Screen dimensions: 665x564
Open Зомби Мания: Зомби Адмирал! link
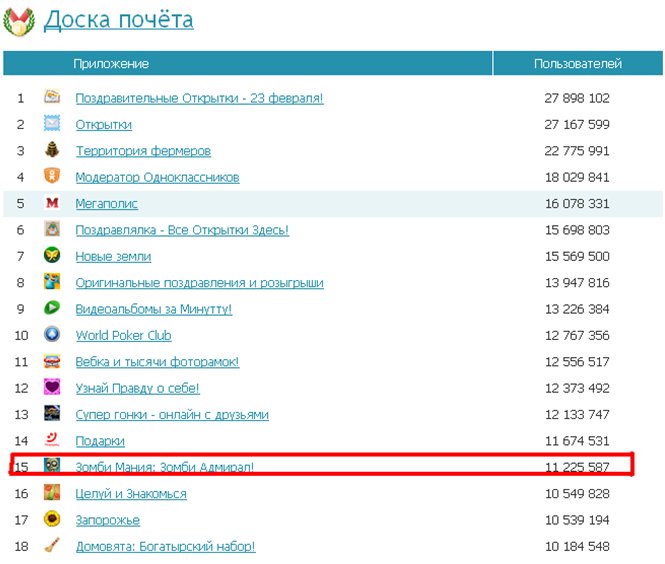pos(165,467)
